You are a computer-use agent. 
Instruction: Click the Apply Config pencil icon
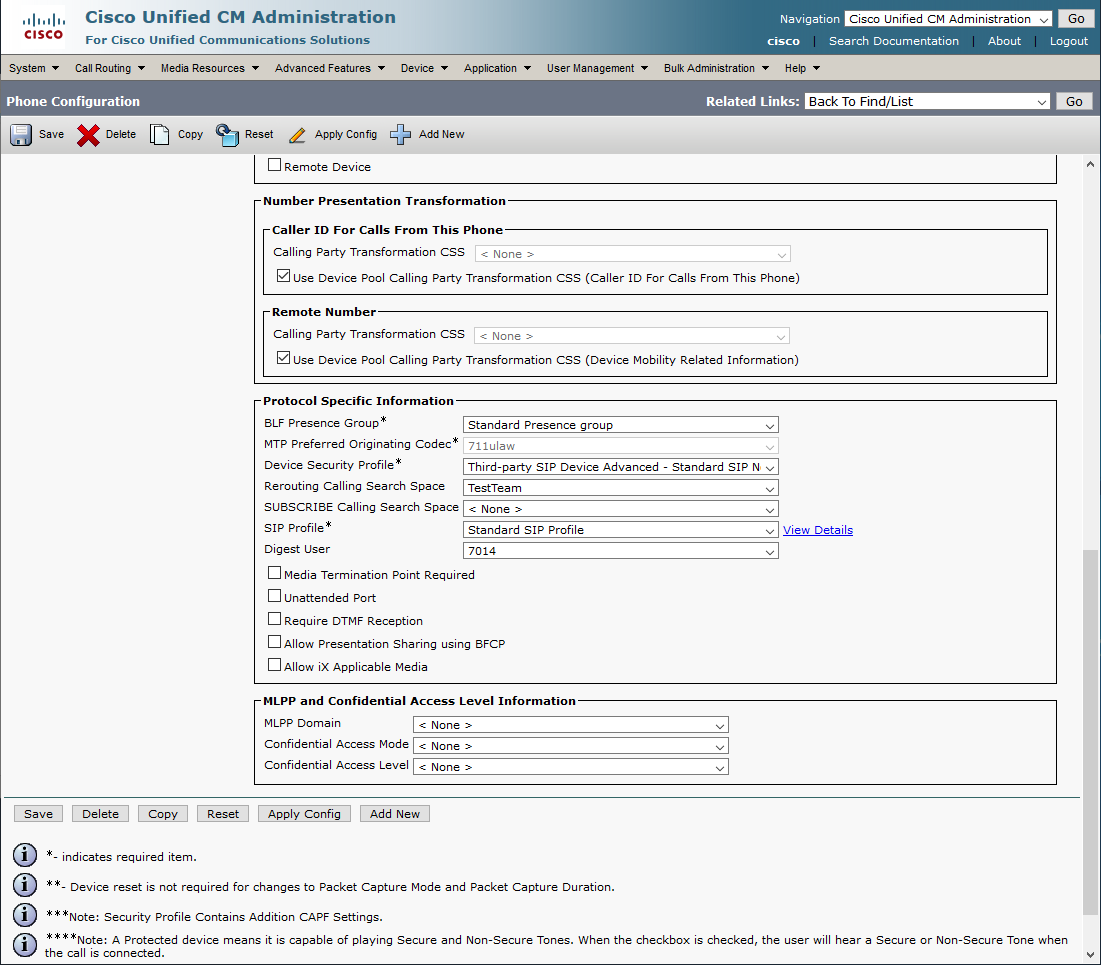(x=297, y=135)
